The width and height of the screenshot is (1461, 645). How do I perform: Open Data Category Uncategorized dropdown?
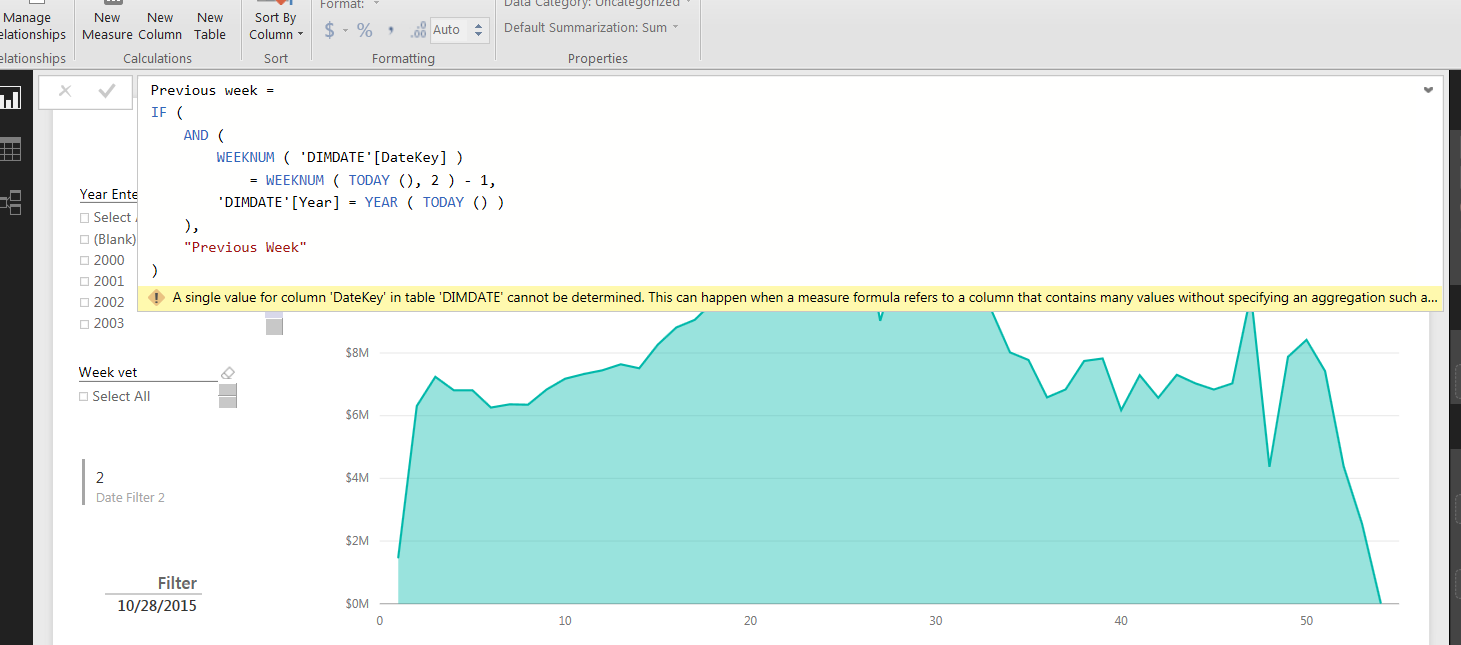597,4
